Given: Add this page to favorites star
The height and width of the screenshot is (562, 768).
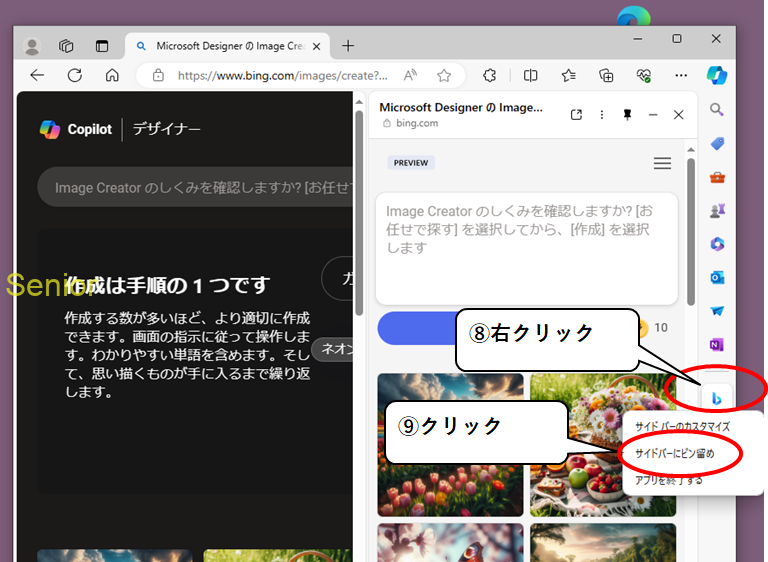Looking at the screenshot, I should [444, 75].
